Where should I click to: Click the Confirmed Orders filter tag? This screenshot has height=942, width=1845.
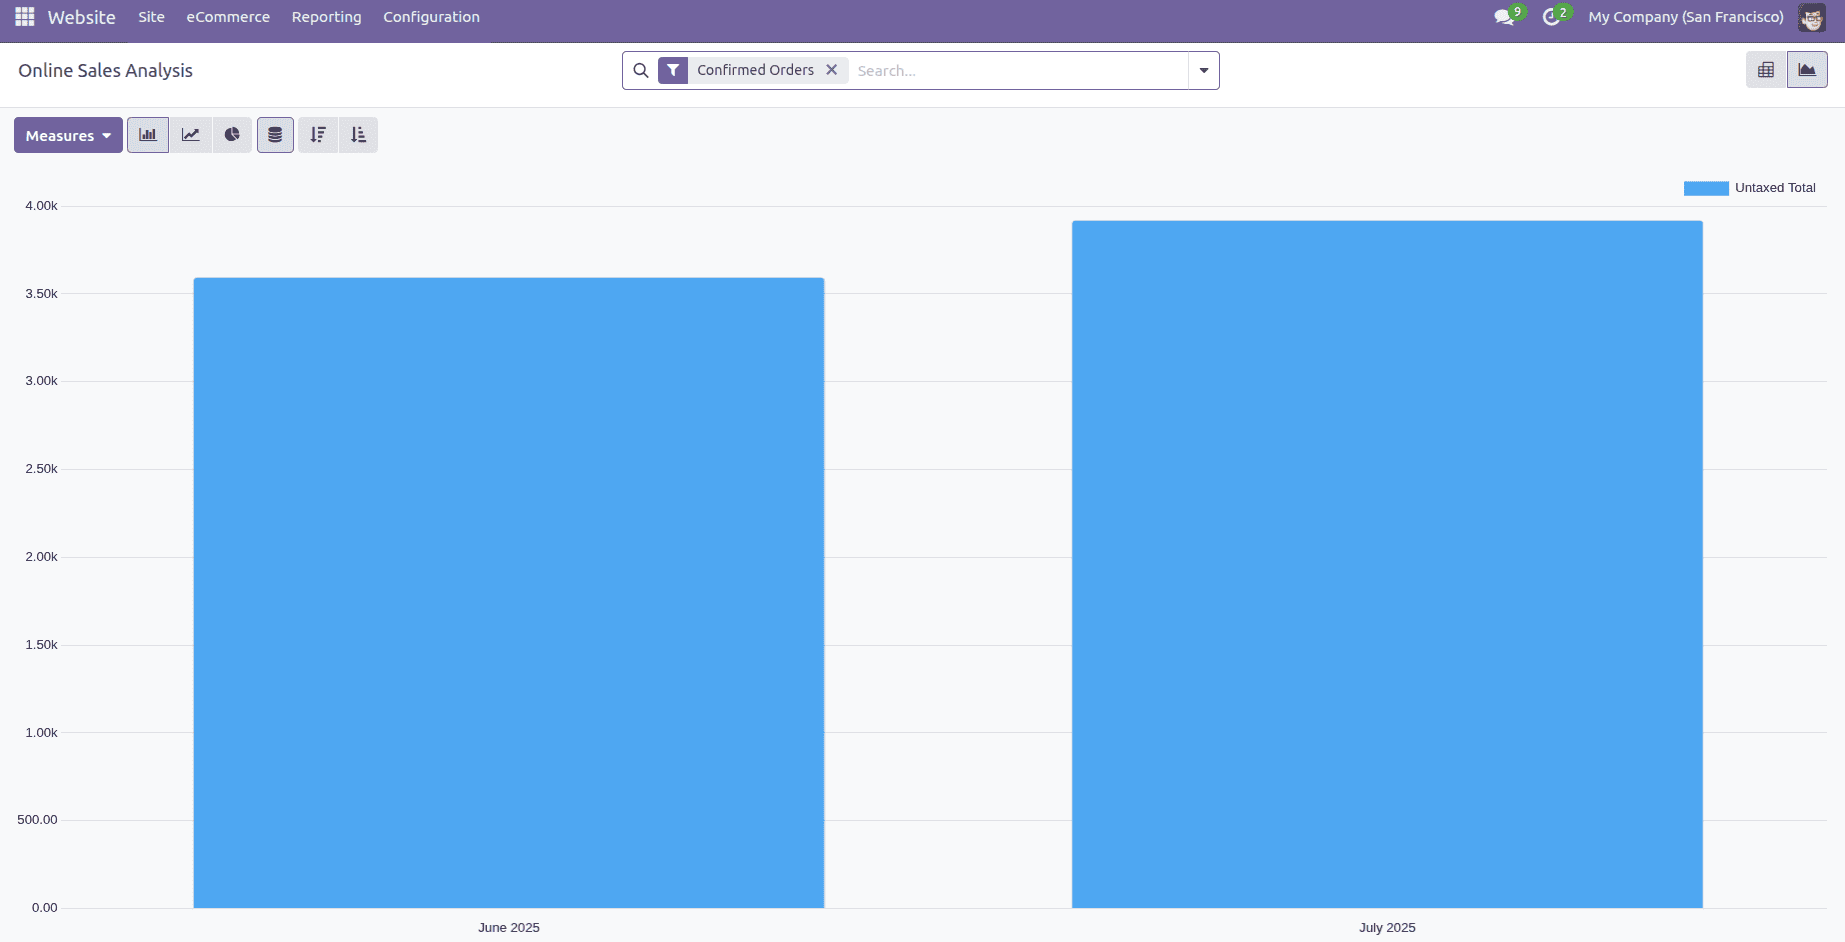(x=755, y=70)
